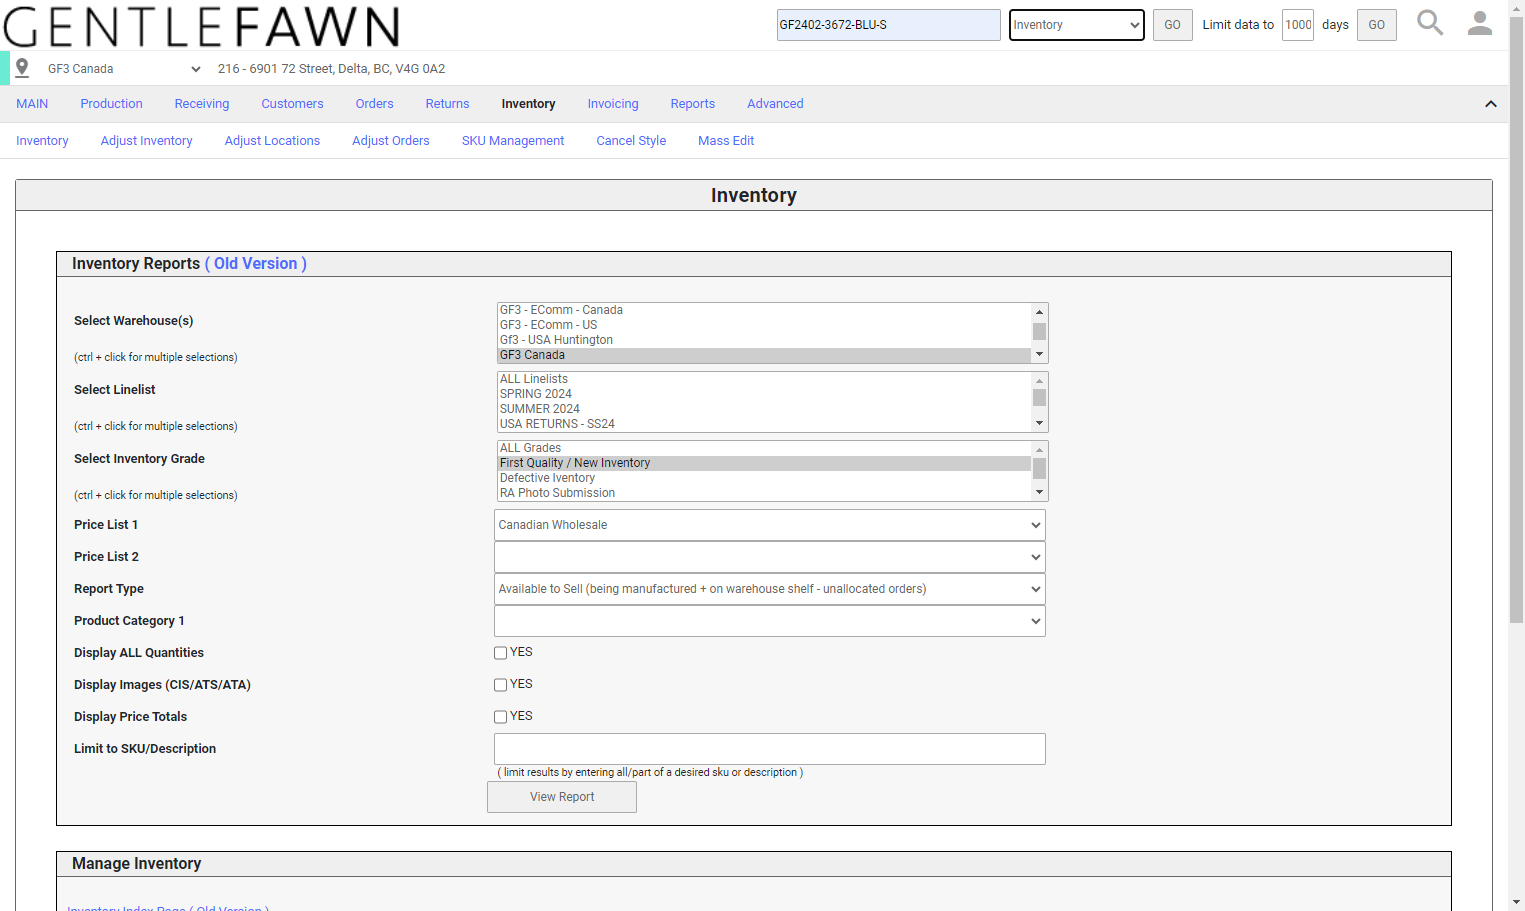Open the Price List 1 dropdown
This screenshot has height=911, width=1525.
(770, 525)
